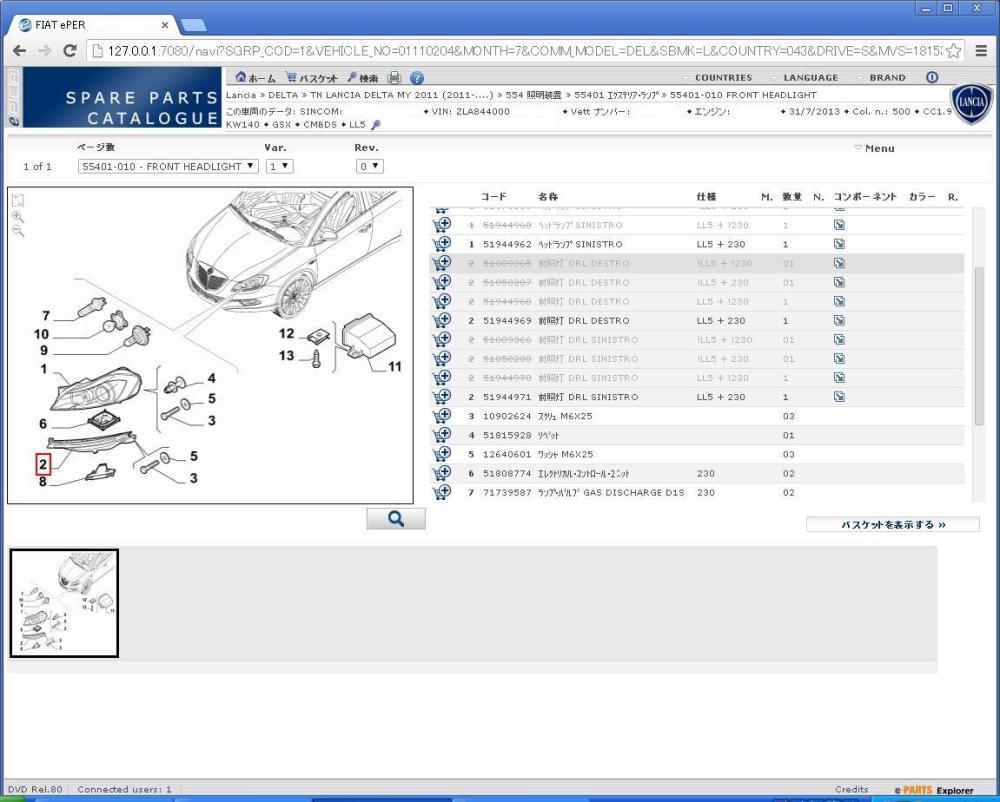Click the コード column header

[x=494, y=197]
